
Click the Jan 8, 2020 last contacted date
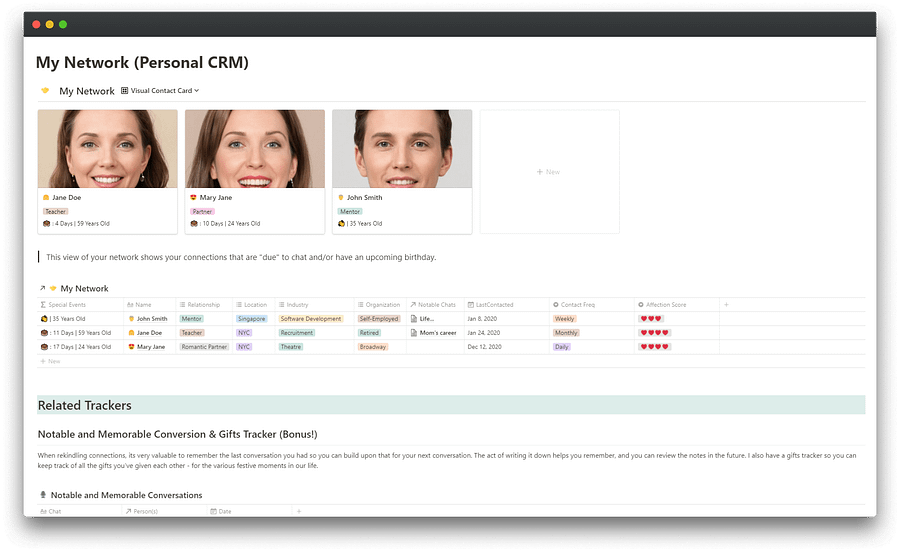[x=482, y=318]
